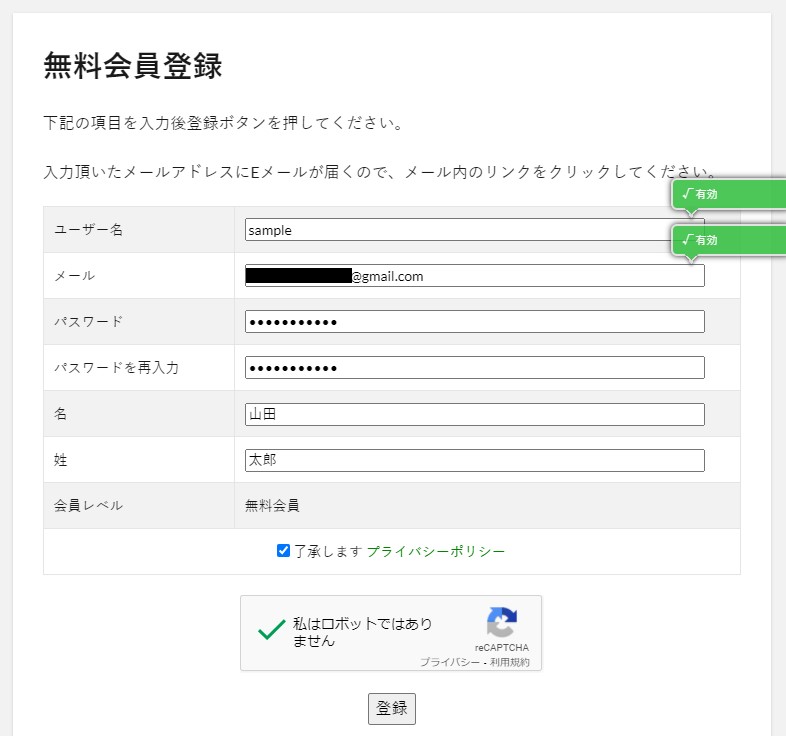Click the パスワードを再入力 confirmation field

[474, 368]
